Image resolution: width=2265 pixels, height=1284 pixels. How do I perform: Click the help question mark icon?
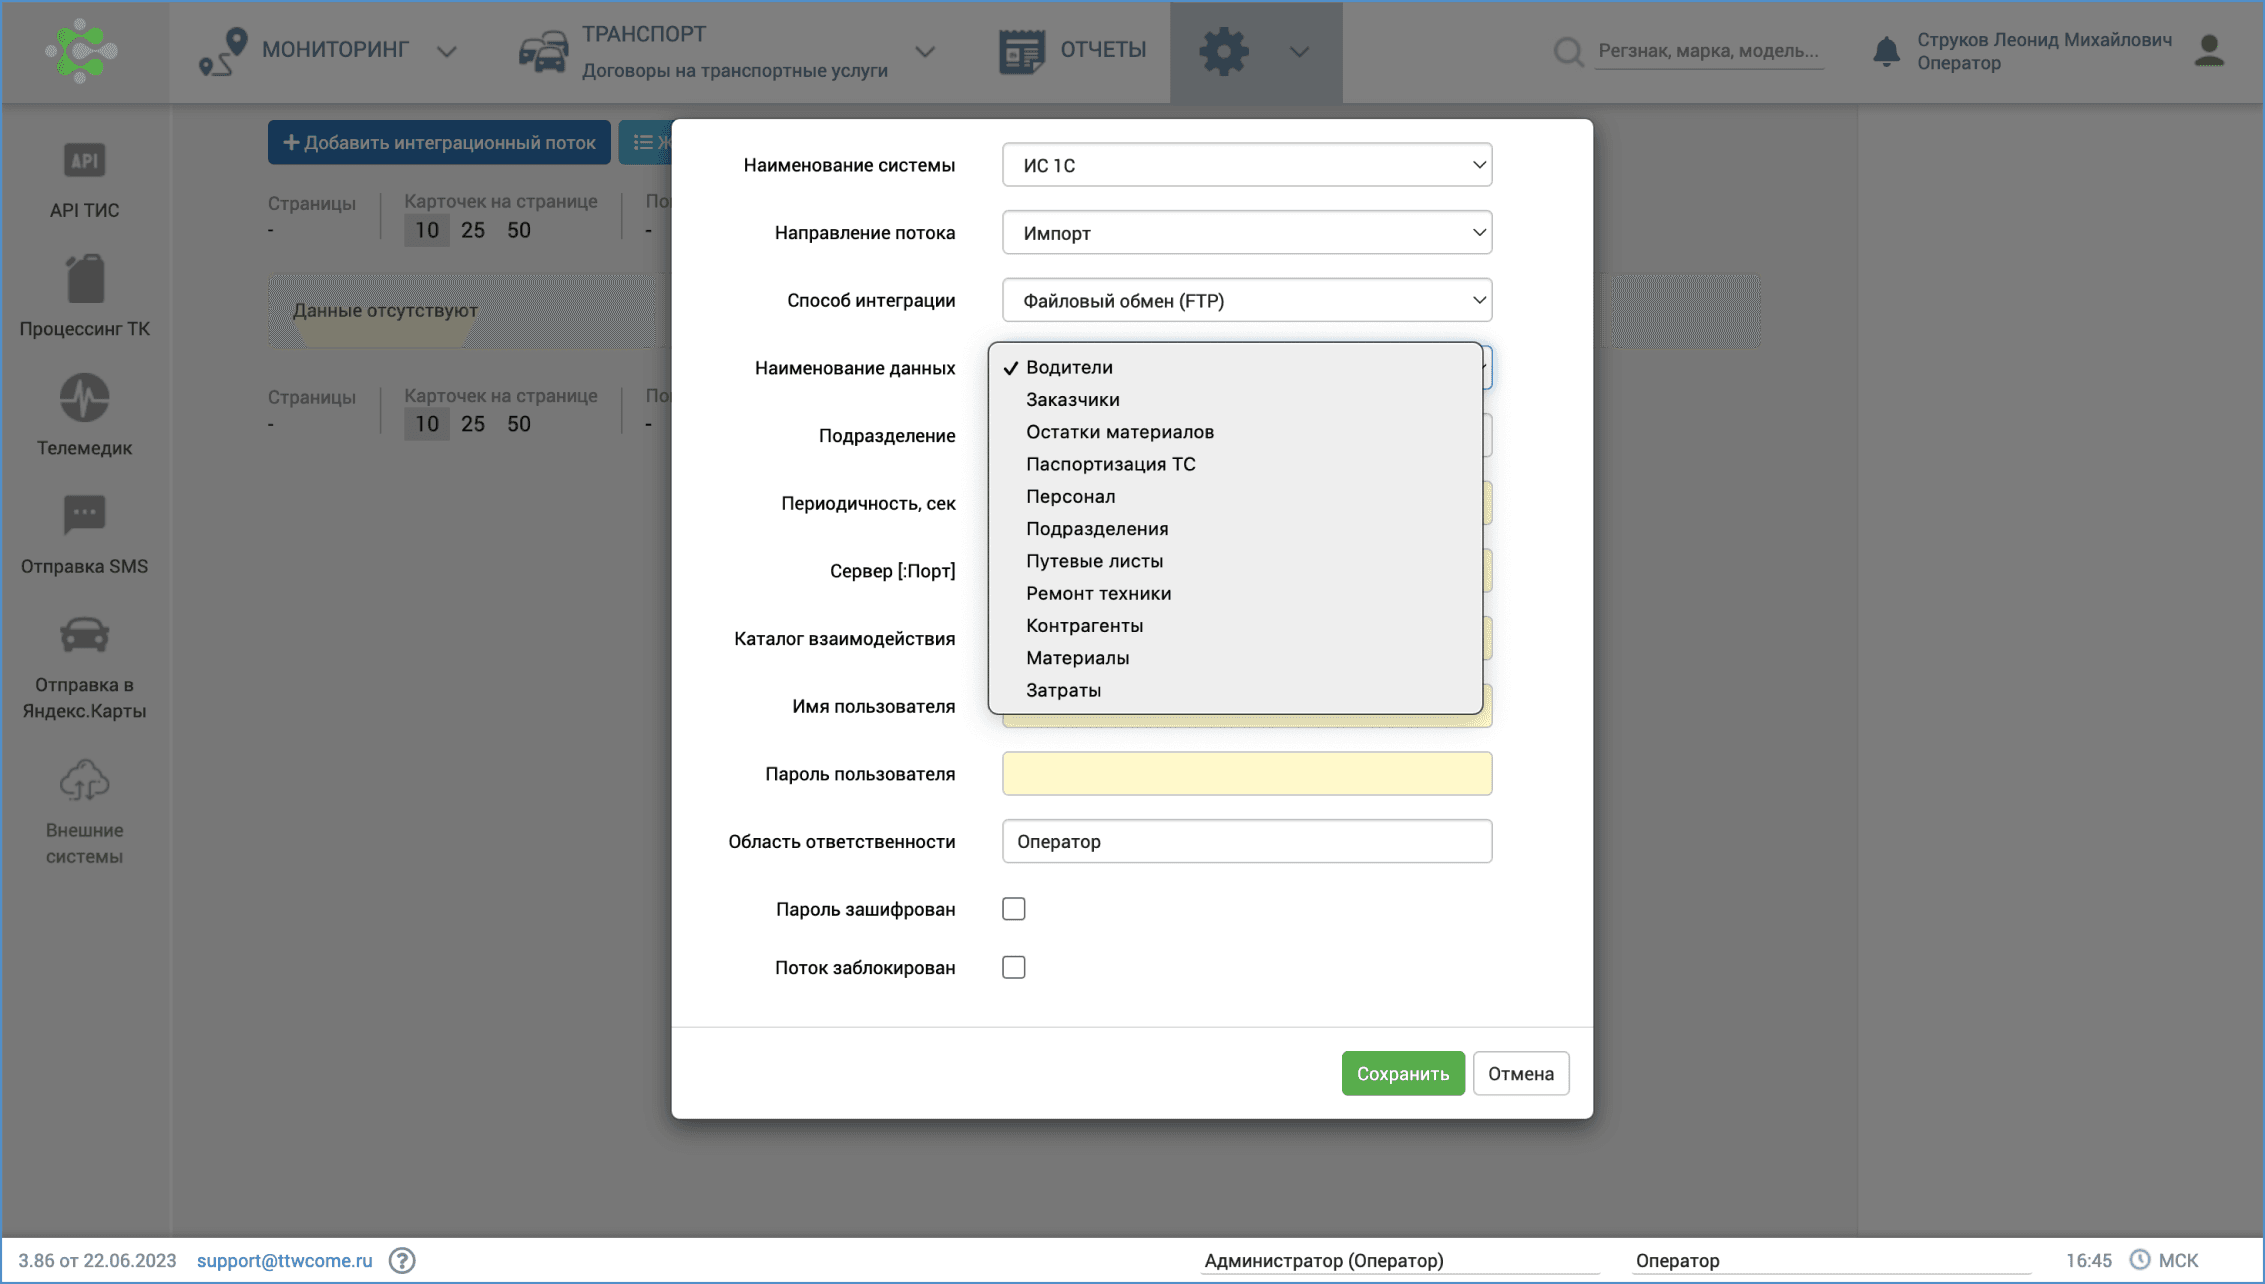pos(402,1260)
